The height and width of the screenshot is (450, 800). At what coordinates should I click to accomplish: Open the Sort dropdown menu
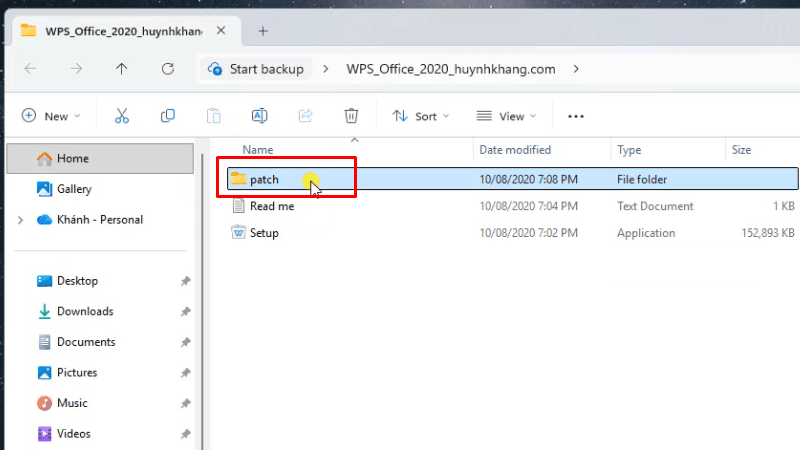point(420,116)
